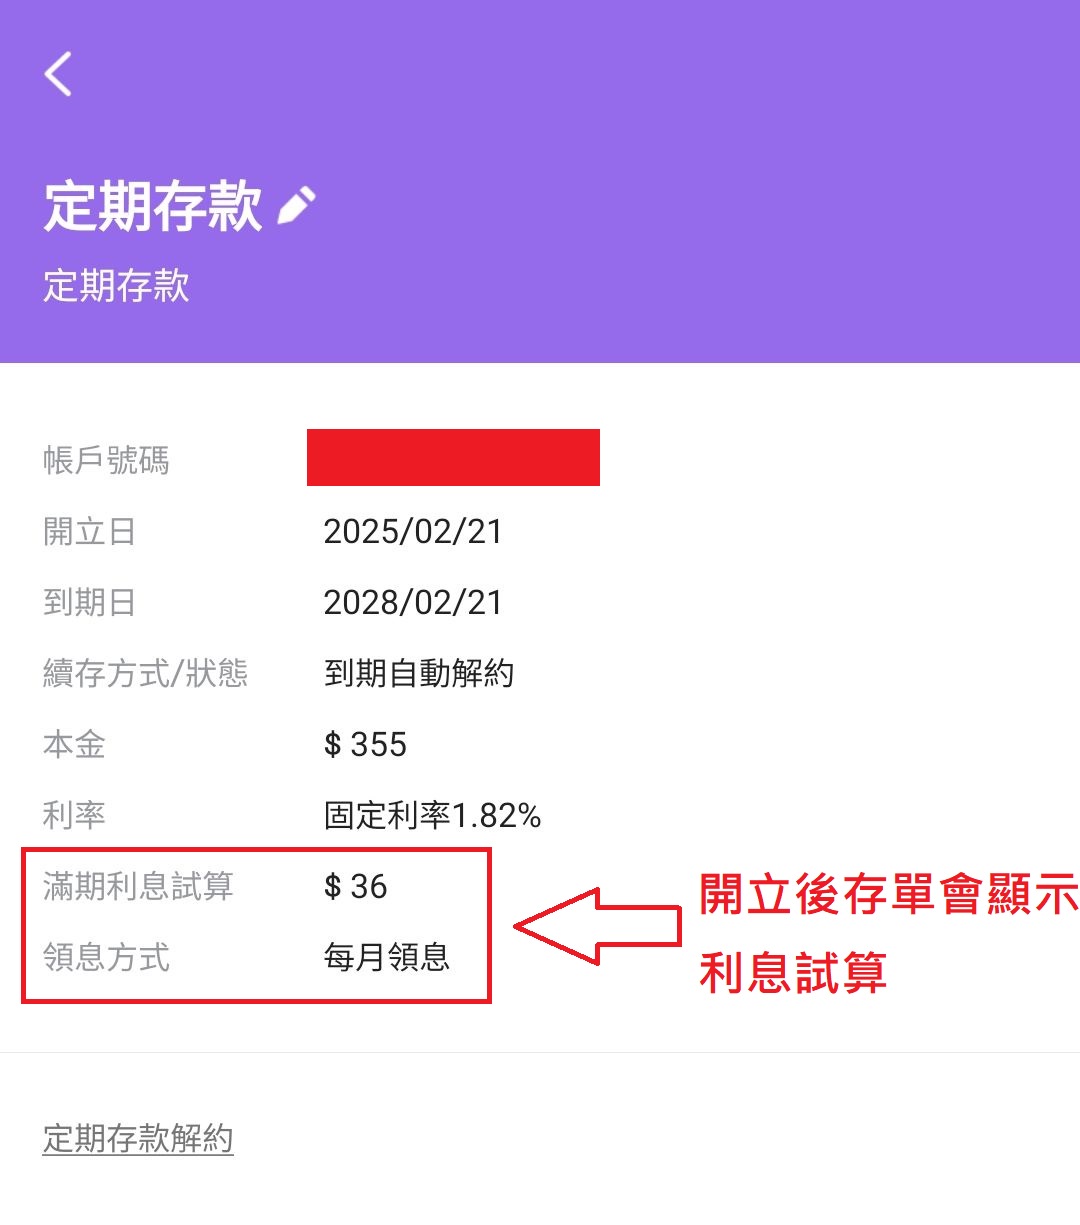Click the 開立後存單會顯示 red annotation text
Screen dimensions: 1080x1225
pos(888,894)
